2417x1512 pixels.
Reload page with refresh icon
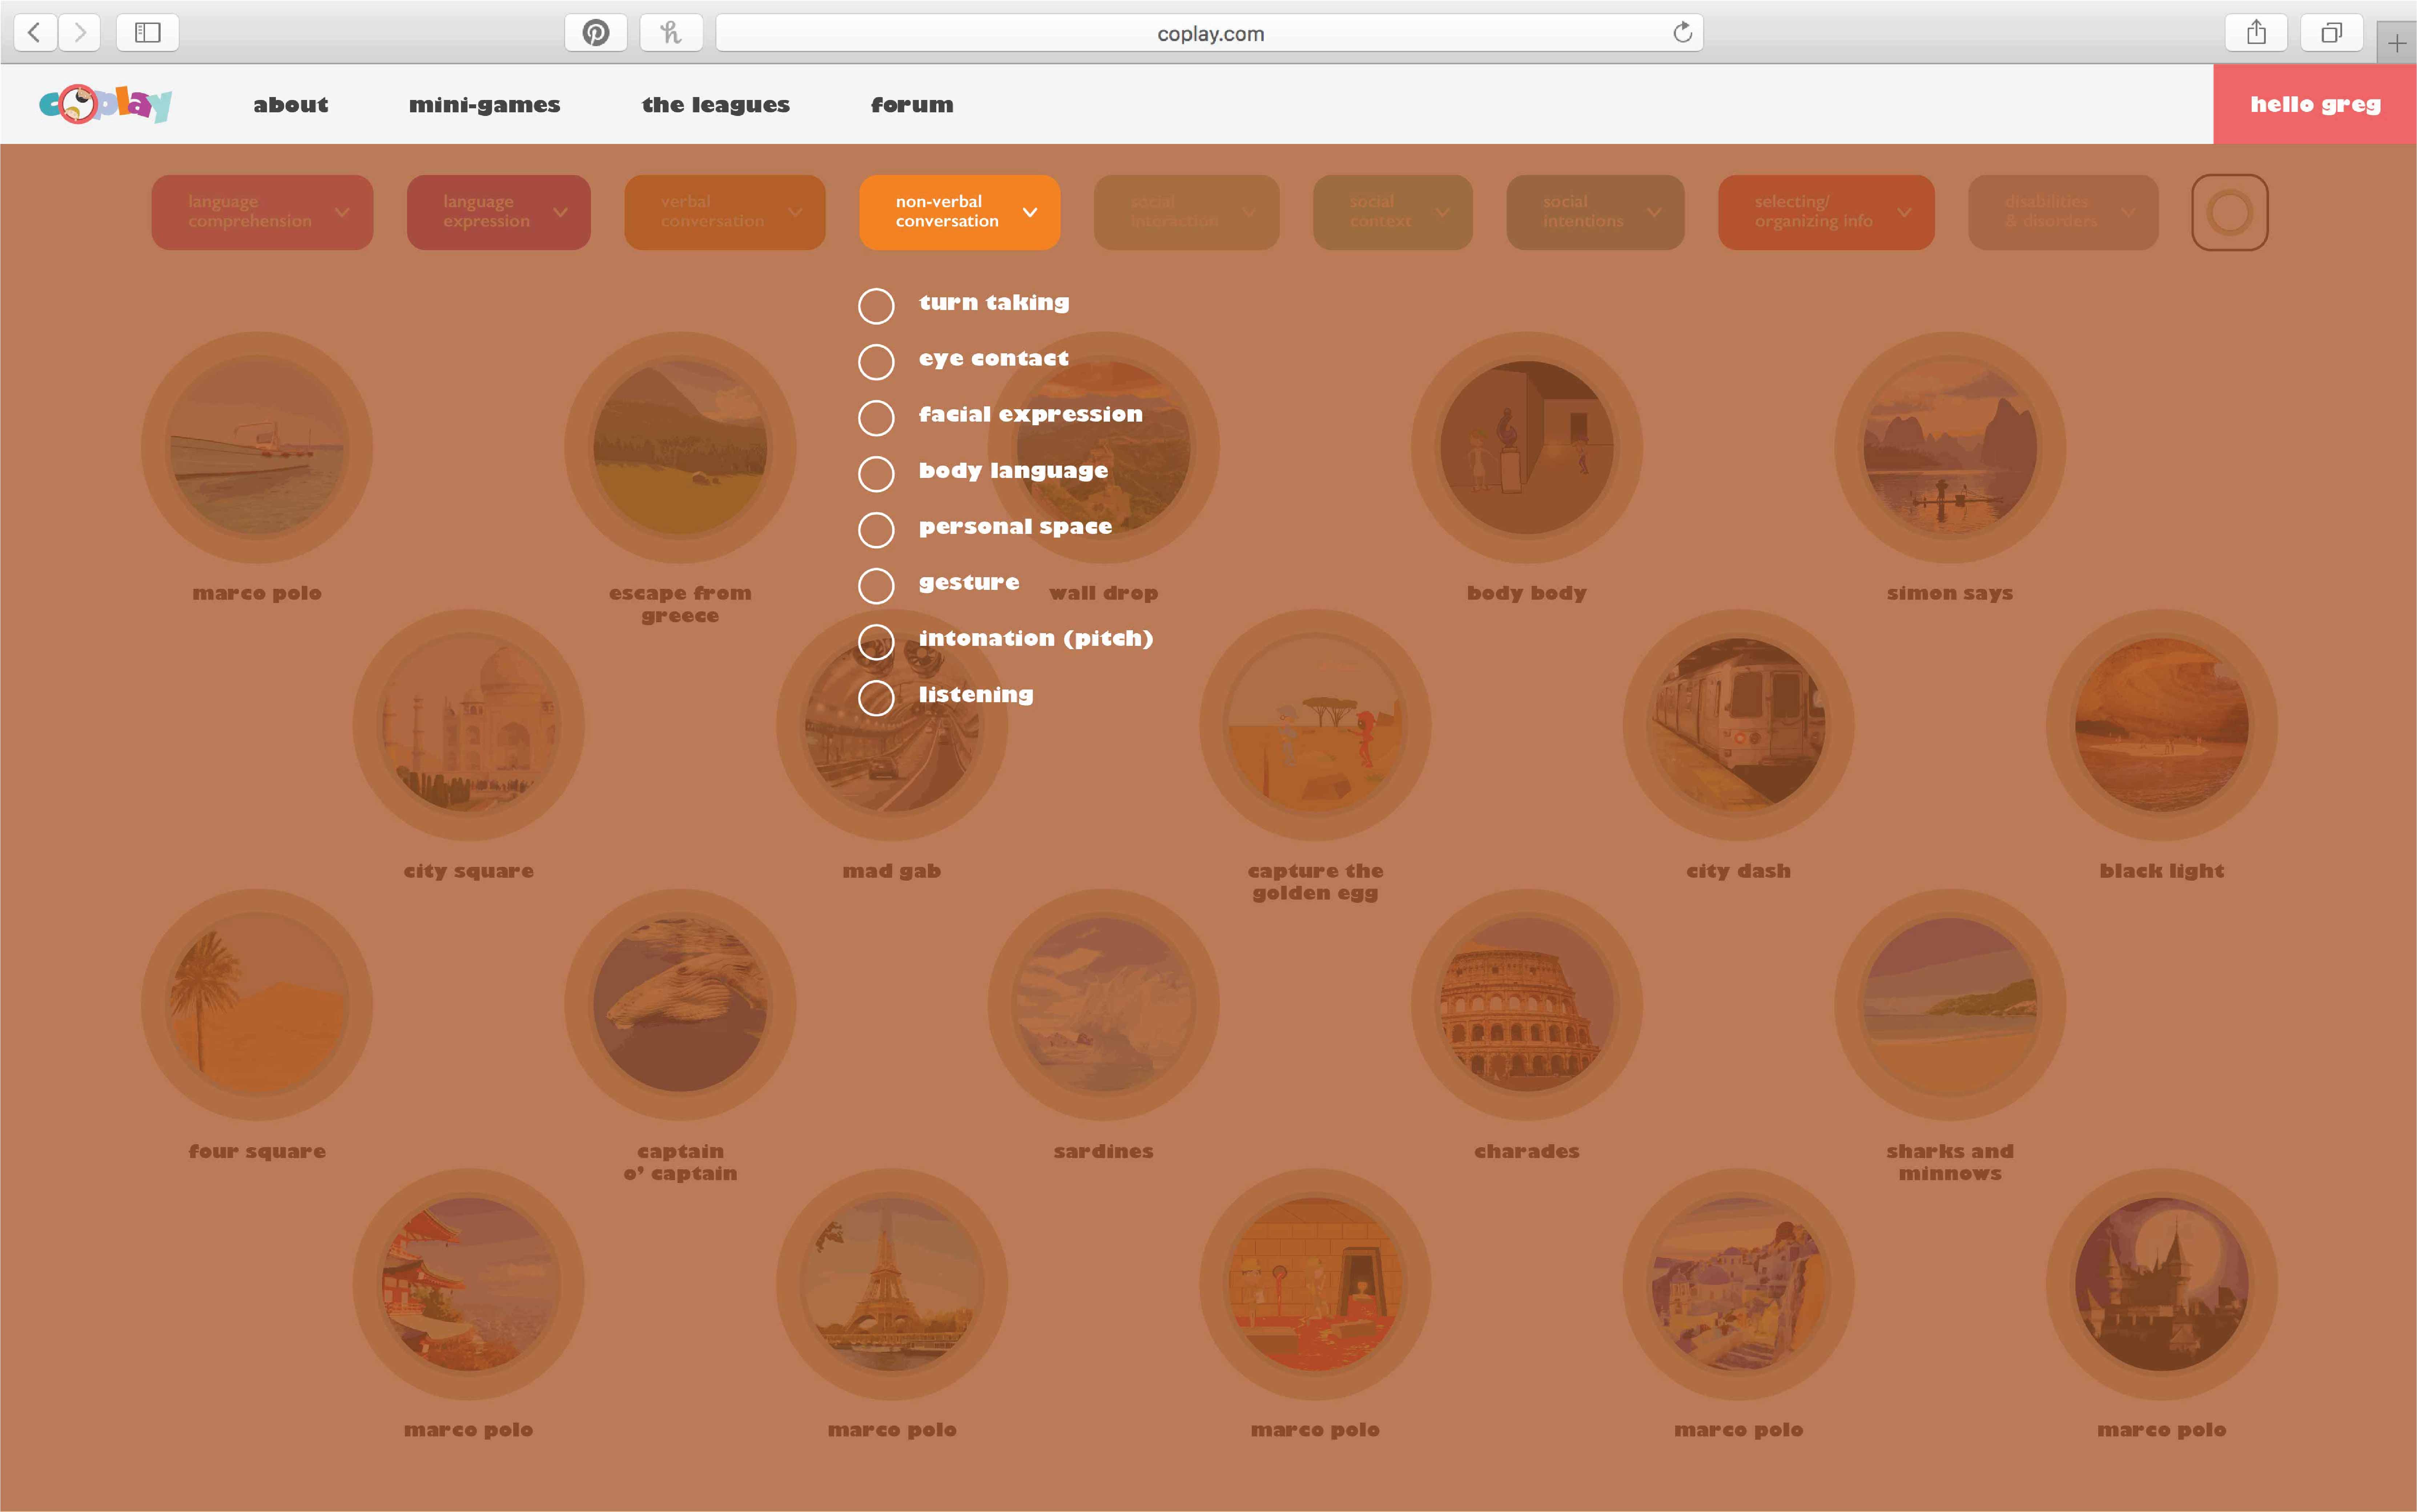[x=1683, y=33]
